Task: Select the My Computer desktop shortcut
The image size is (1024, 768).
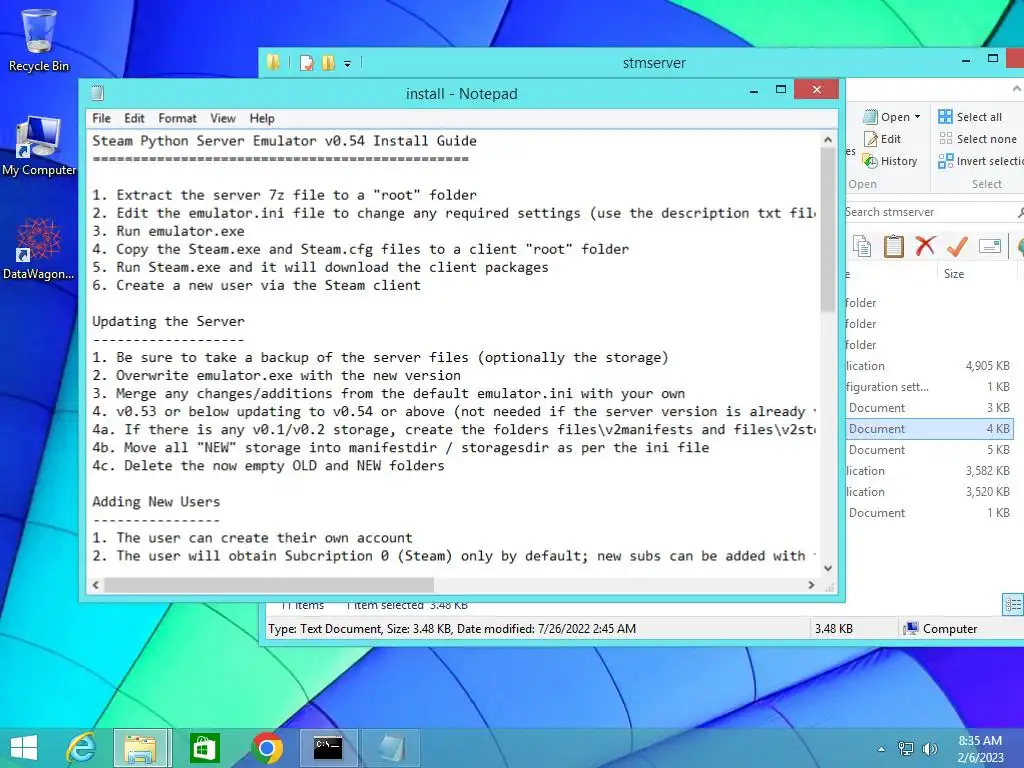Action: [x=39, y=146]
